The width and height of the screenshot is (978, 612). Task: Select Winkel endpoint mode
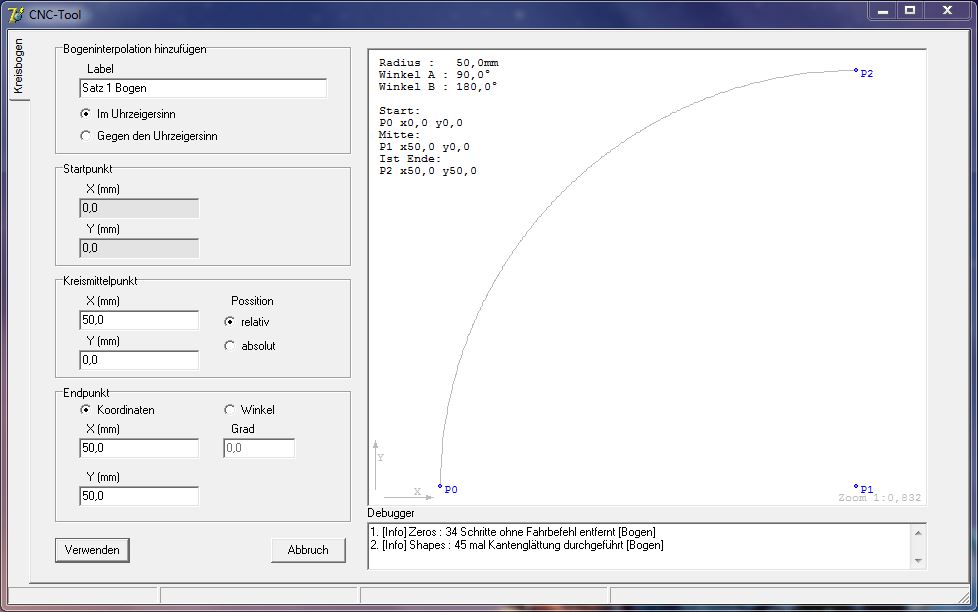(x=230, y=410)
